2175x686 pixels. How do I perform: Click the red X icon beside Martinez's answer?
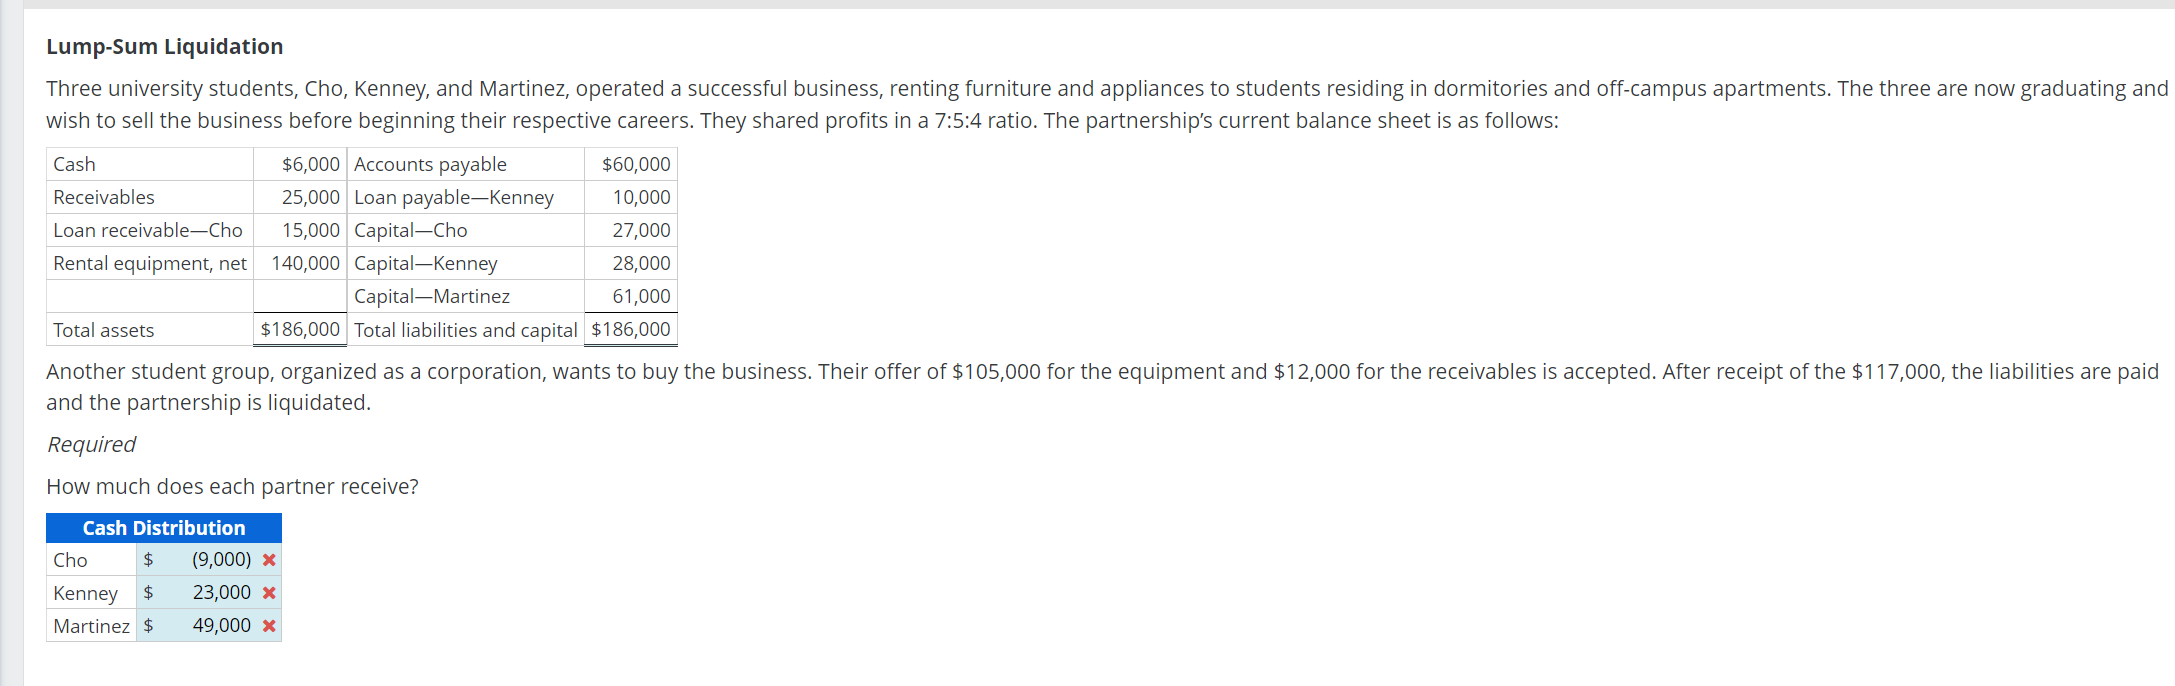(269, 626)
